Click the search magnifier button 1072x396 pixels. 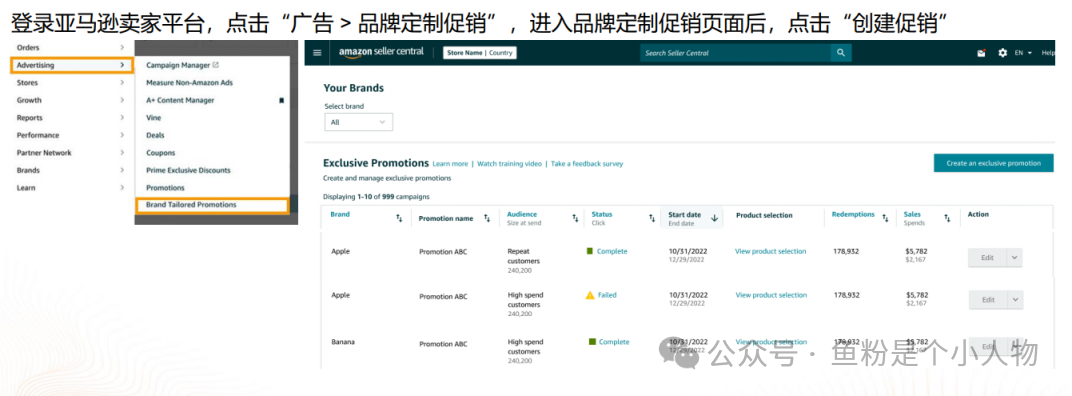[x=841, y=53]
